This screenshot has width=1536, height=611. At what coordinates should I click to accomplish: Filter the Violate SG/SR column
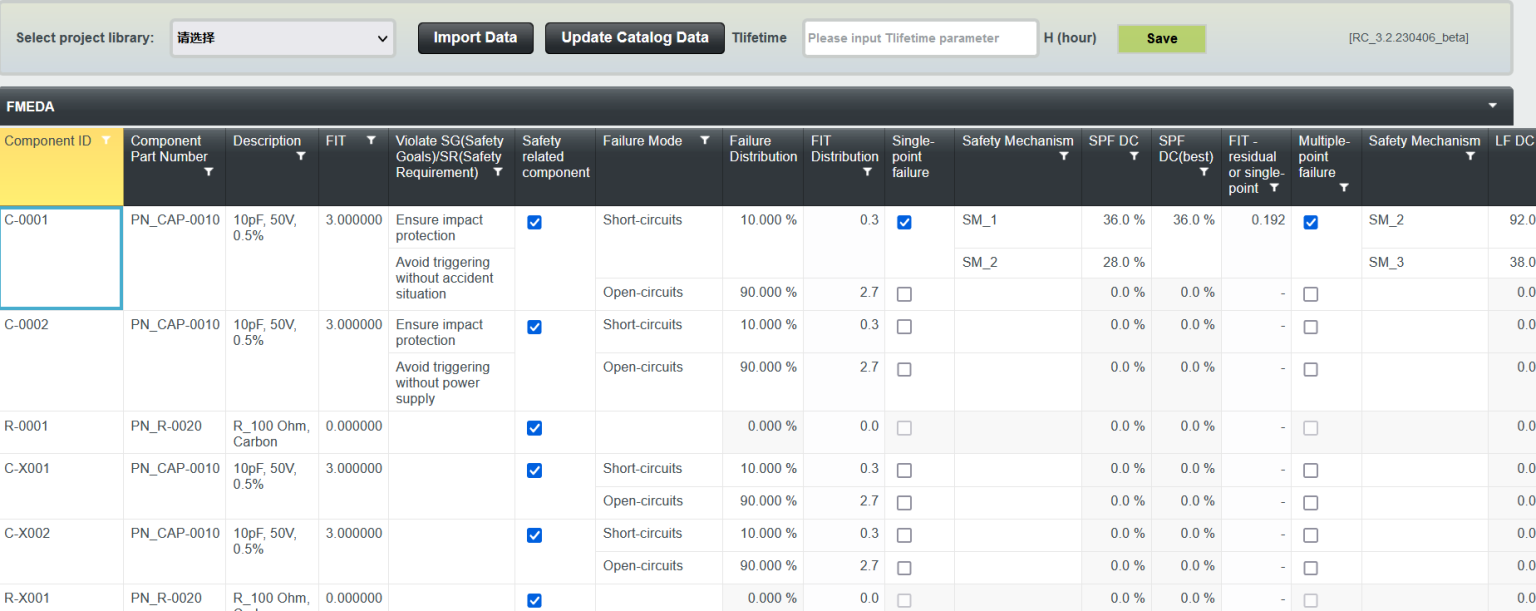click(497, 172)
